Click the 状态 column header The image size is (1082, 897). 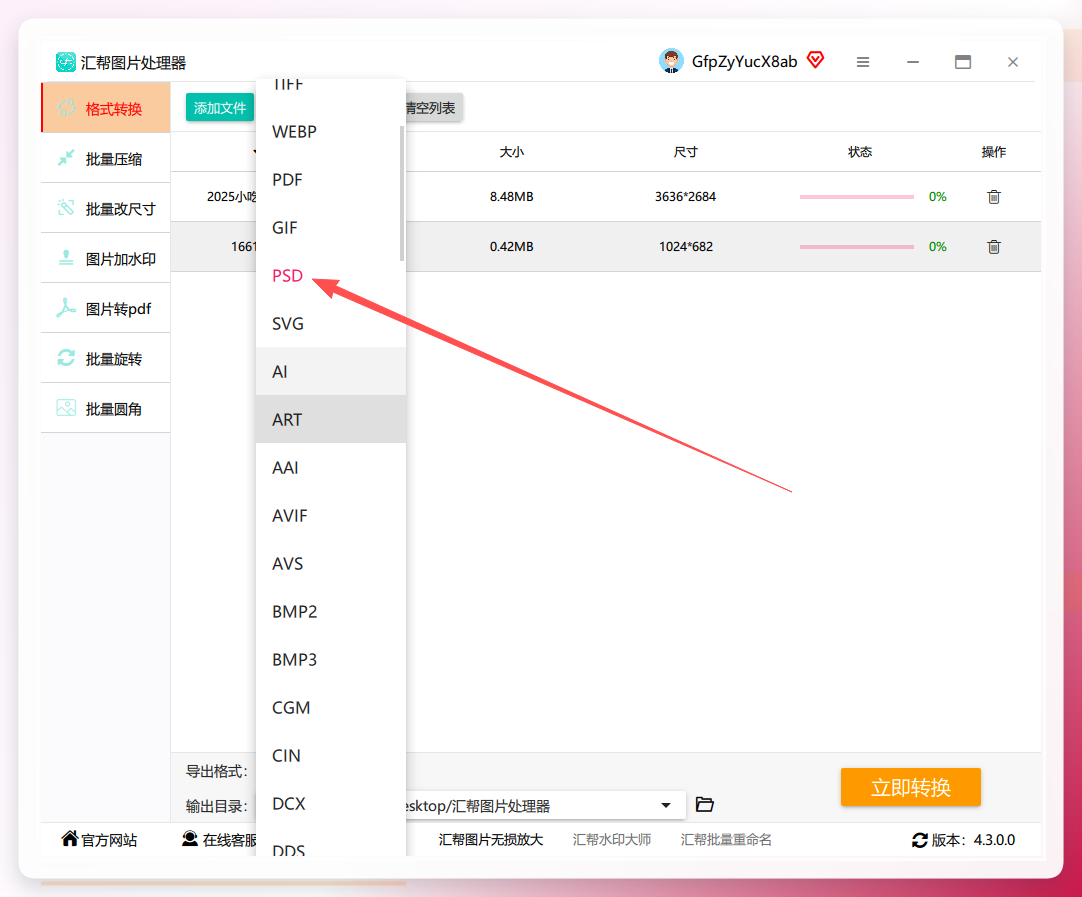[860, 152]
